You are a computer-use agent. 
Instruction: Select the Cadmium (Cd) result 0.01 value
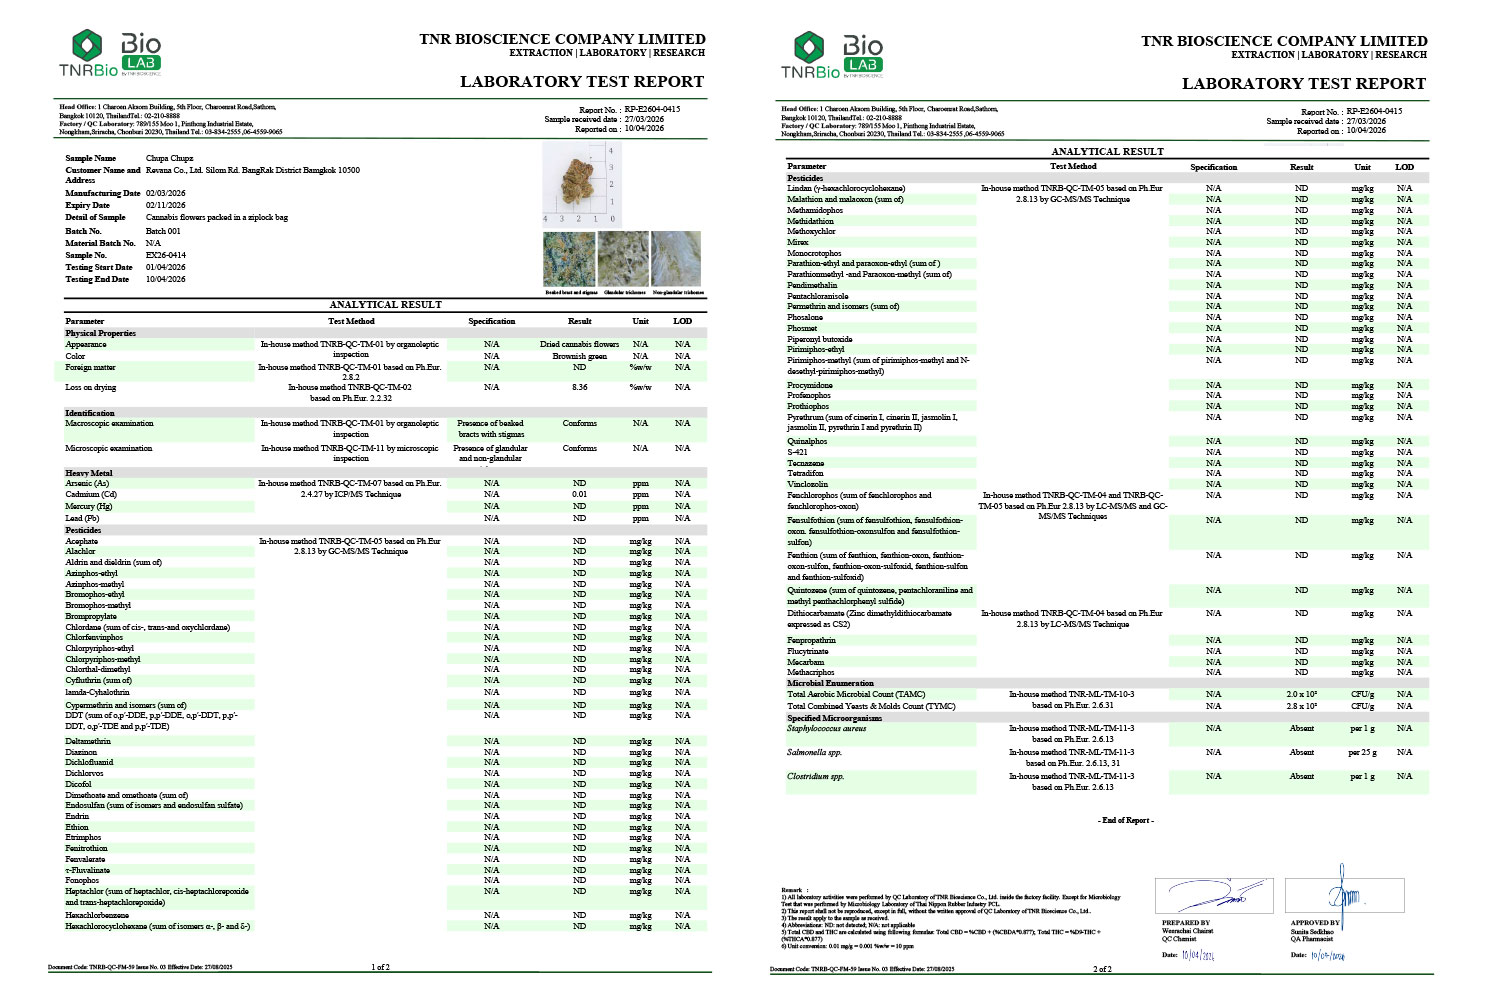580,494
